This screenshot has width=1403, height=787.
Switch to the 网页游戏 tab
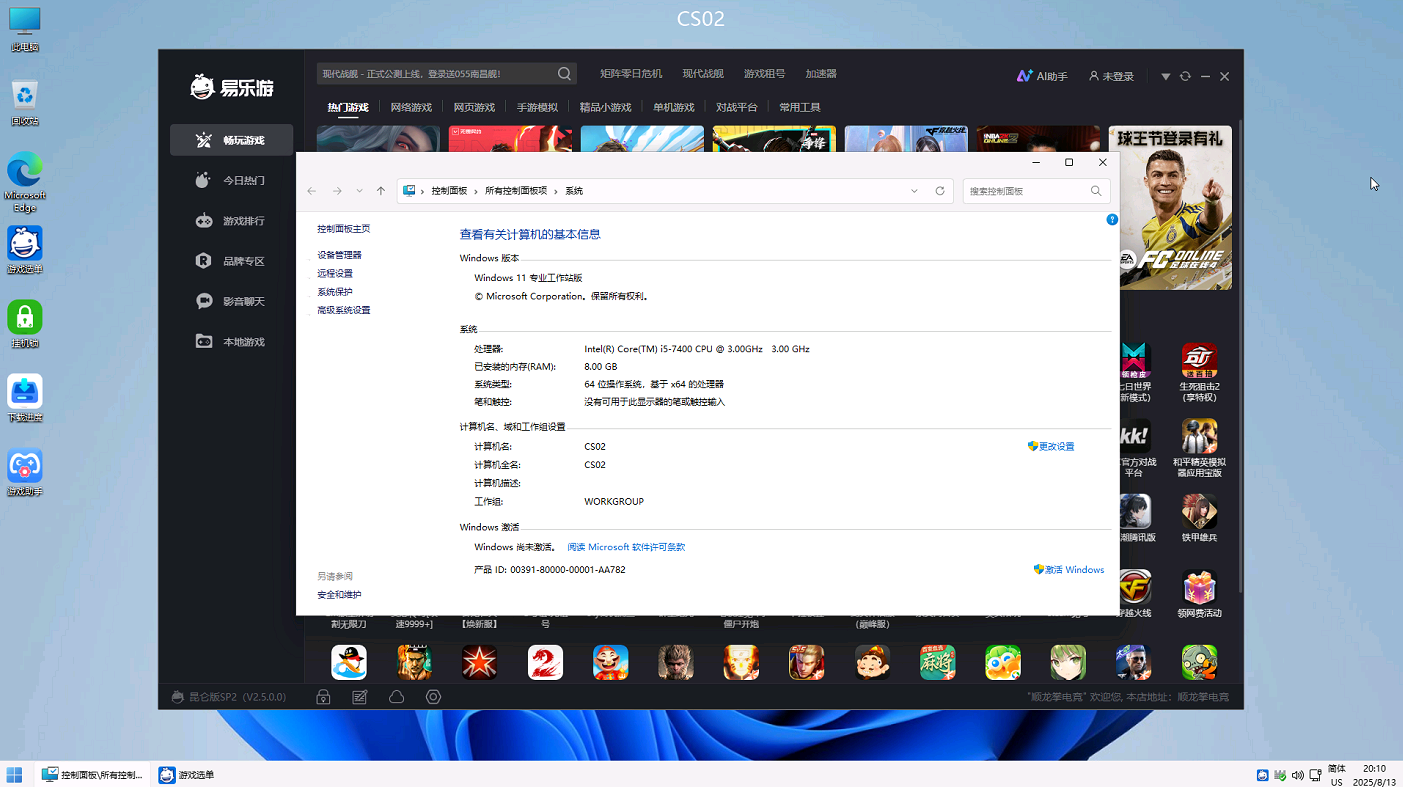click(474, 107)
